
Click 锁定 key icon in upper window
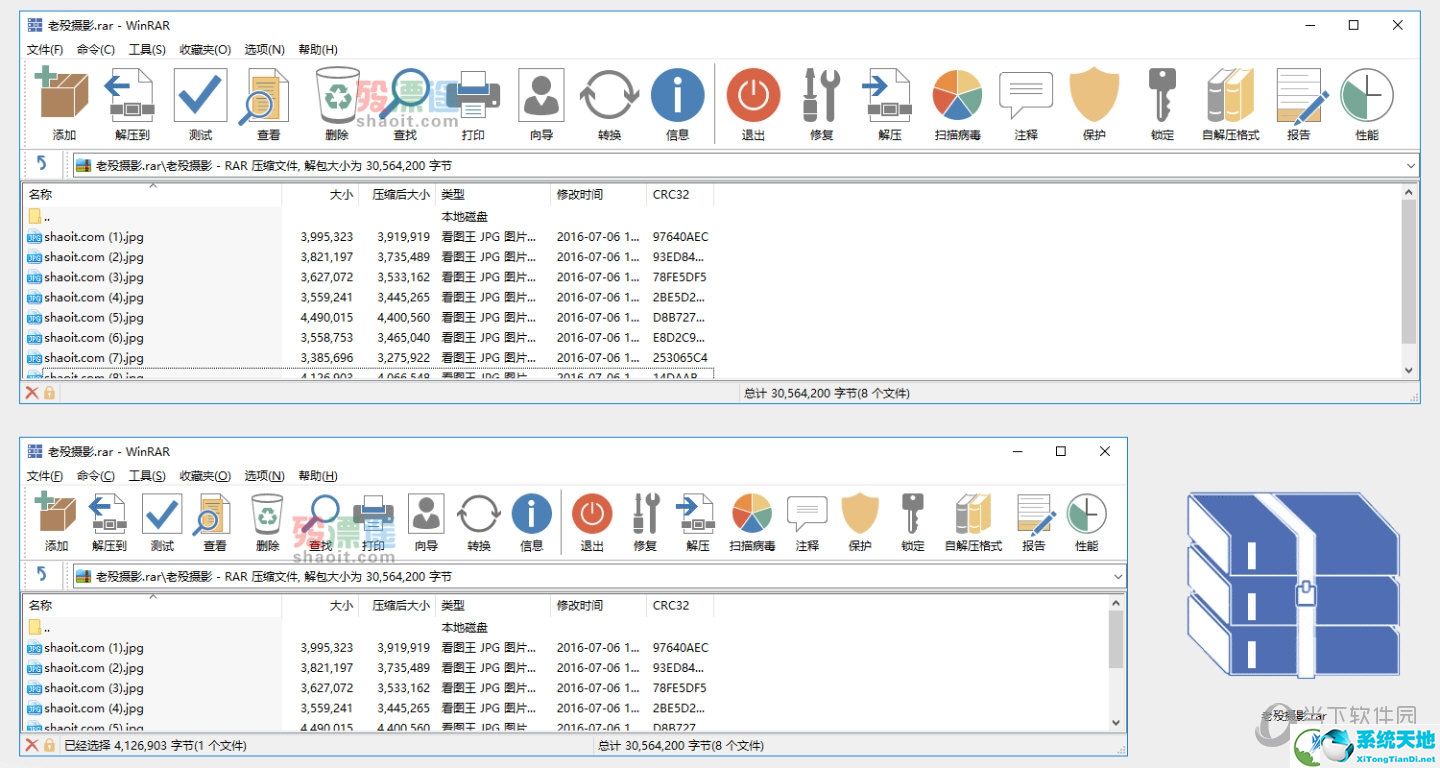click(1162, 95)
